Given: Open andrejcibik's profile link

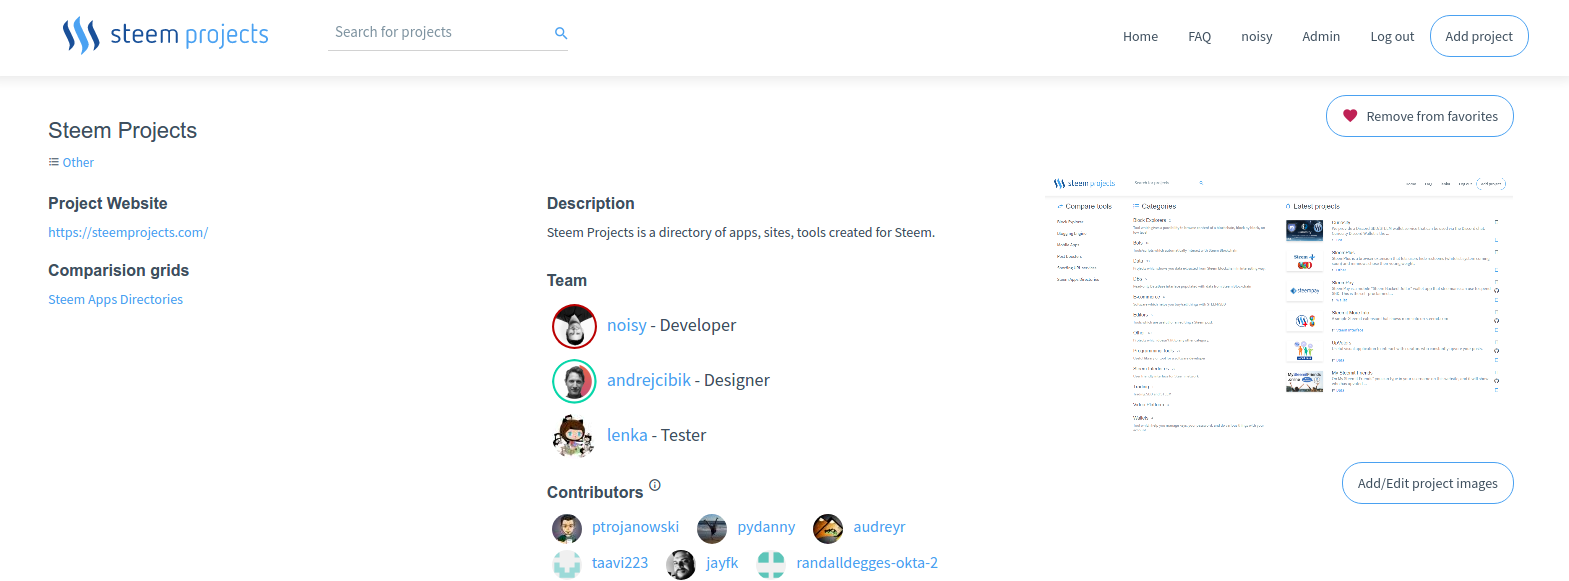Looking at the screenshot, I should click(649, 380).
